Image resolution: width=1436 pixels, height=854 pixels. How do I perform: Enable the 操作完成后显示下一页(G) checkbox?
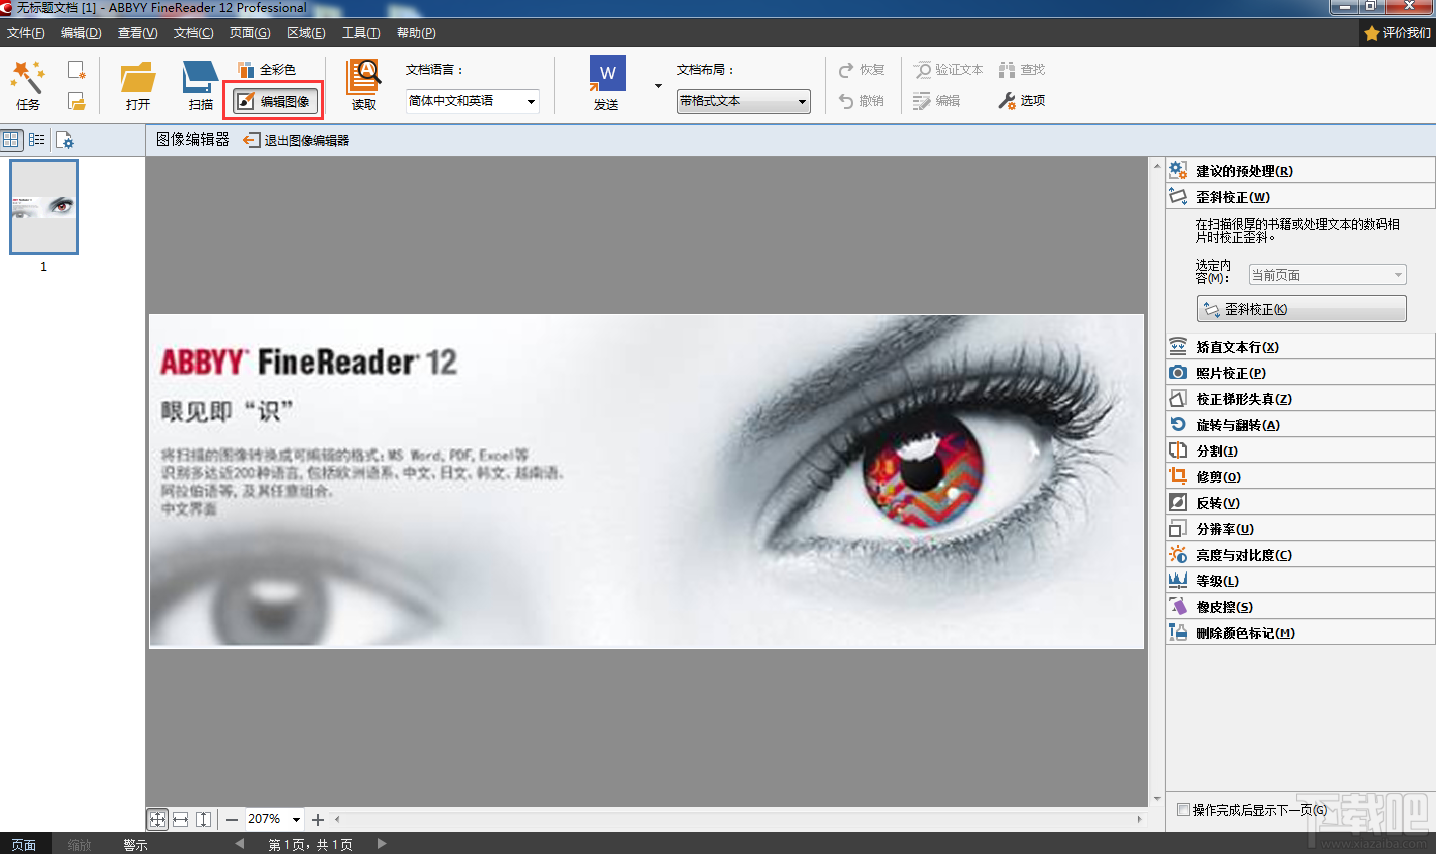pyautogui.click(x=1183, y=810)
